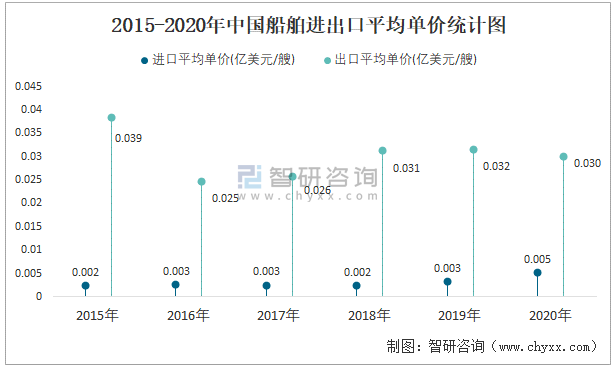Viewport: 615px width, 368px height.
Task: Click the 2015 export marker labeled 0.039
Action: 111,118
